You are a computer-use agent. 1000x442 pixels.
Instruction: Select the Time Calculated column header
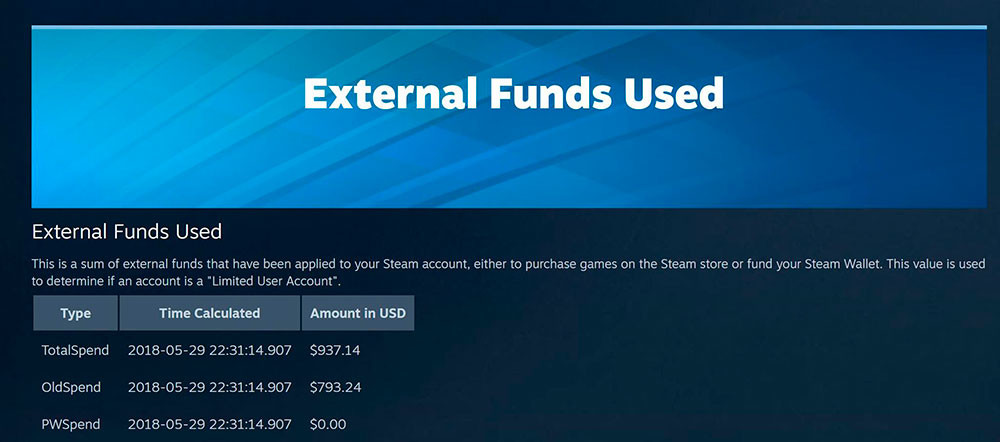click(x=210, y=313)
